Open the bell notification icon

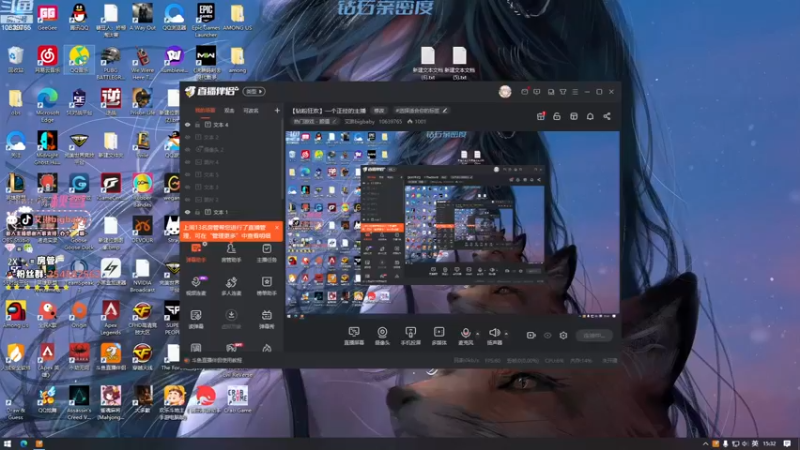(x=590, y=116)
